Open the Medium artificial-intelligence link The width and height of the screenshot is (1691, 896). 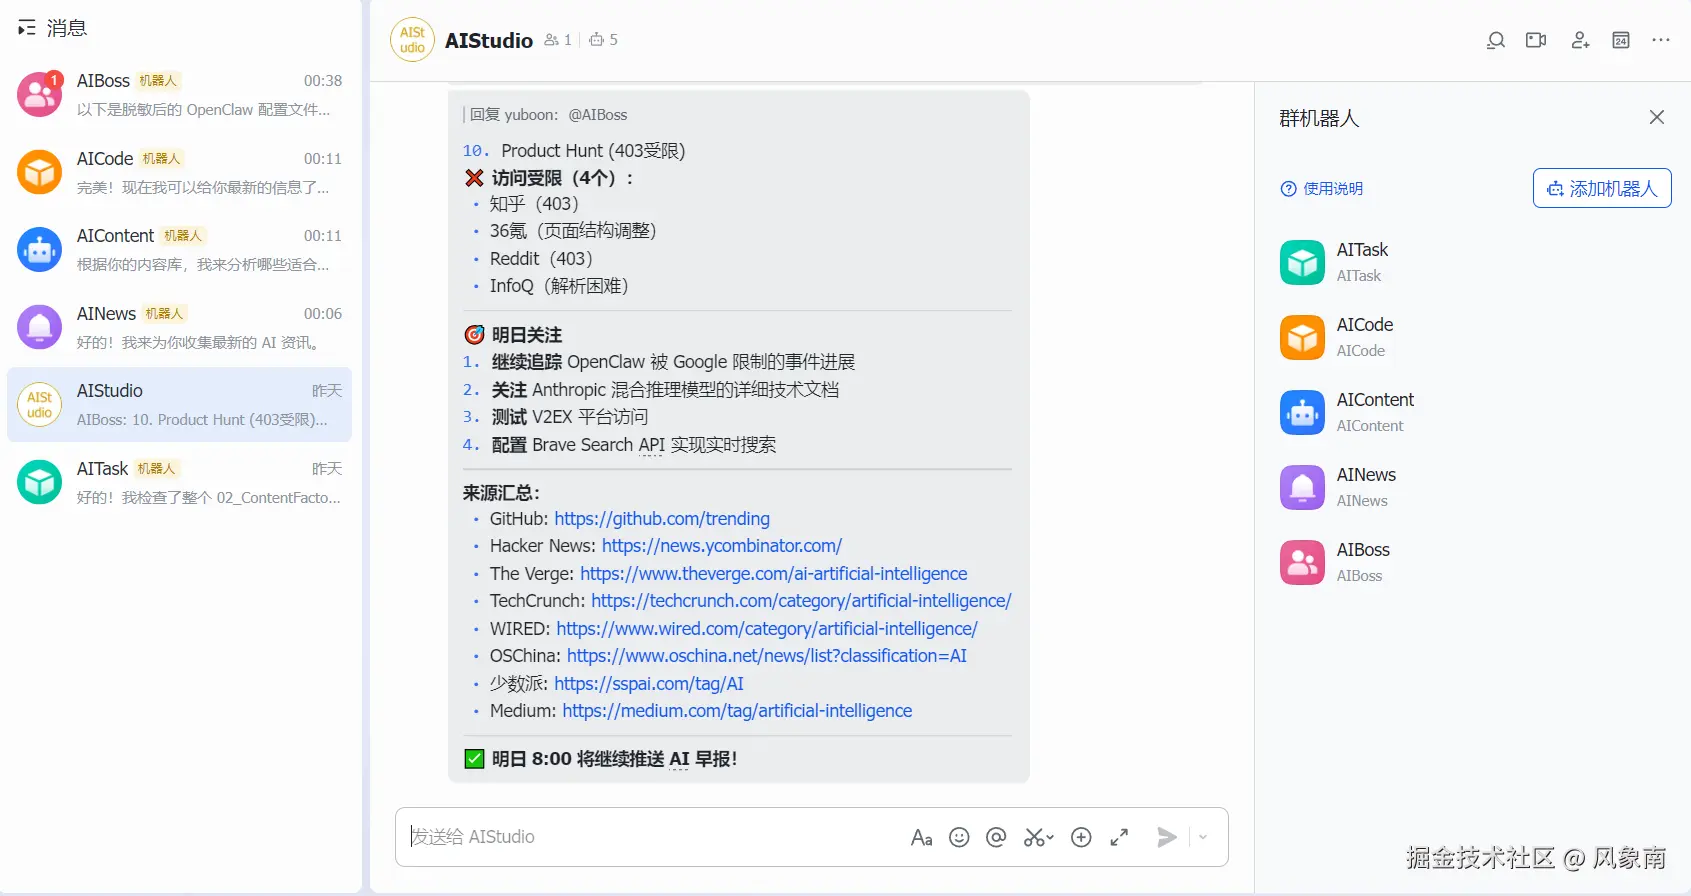pyautogui.click(x=737, y=711)
